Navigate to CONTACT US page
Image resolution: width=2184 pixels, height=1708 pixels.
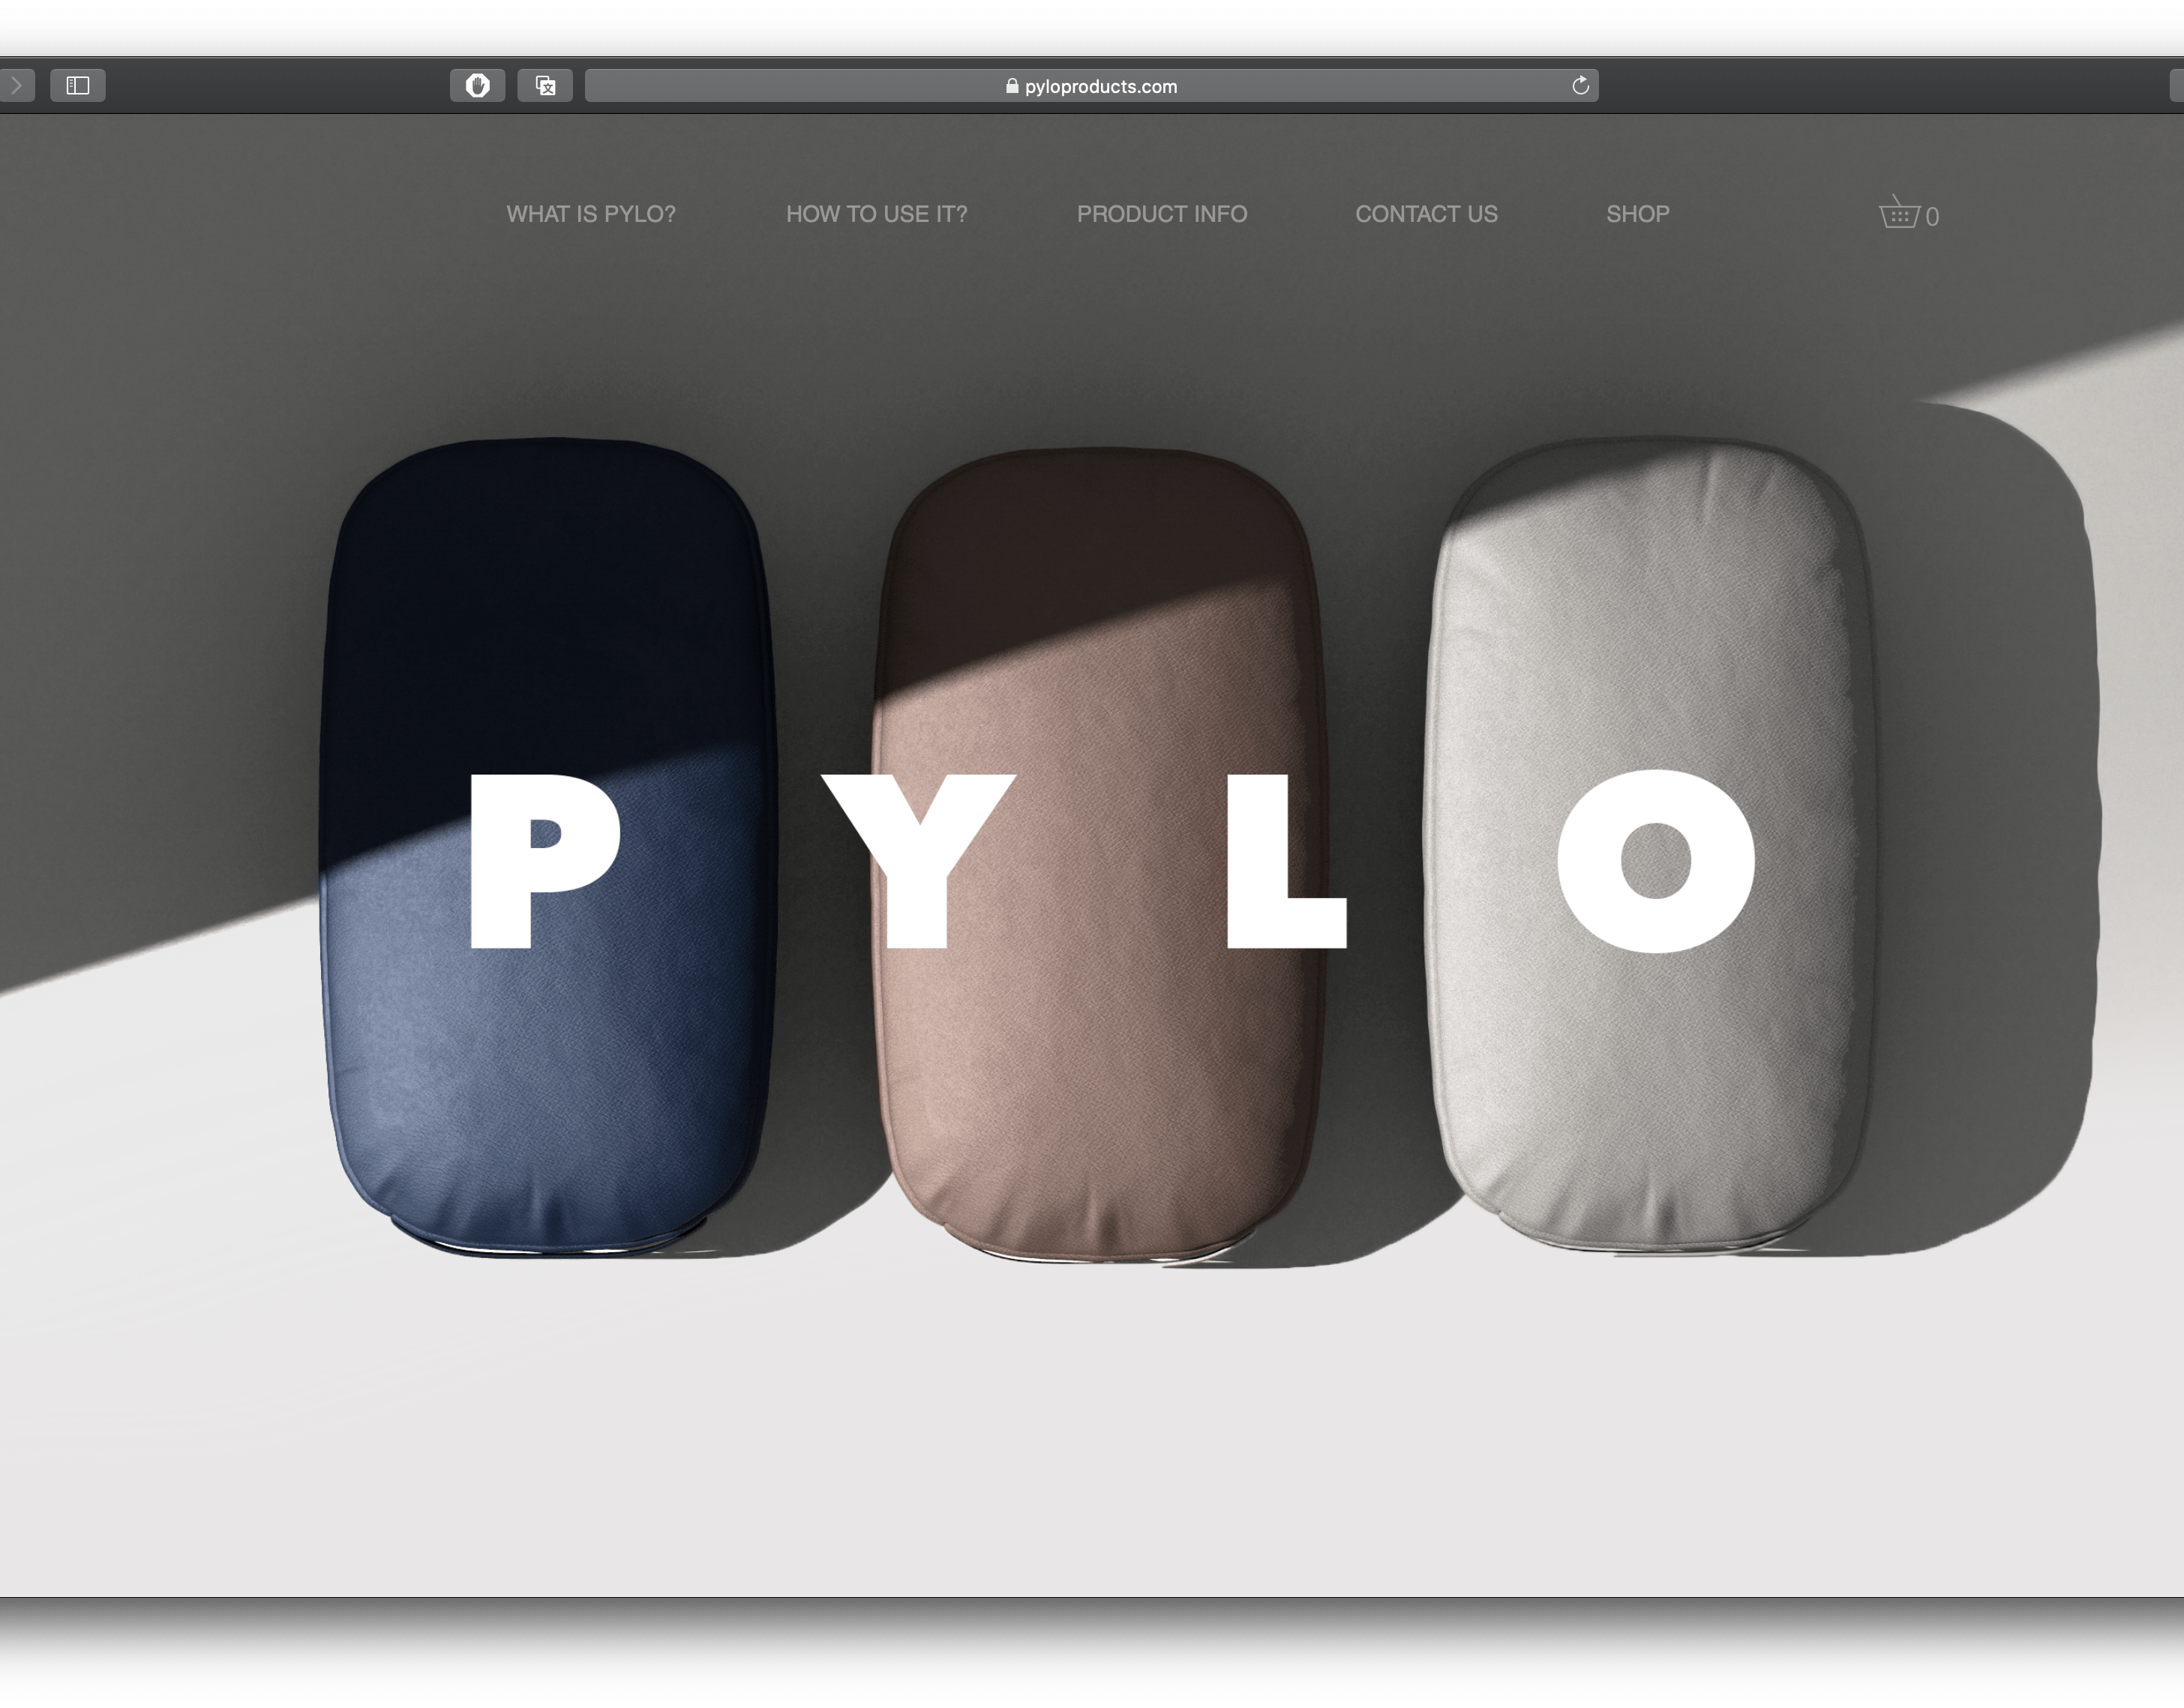click(1426, 214)
